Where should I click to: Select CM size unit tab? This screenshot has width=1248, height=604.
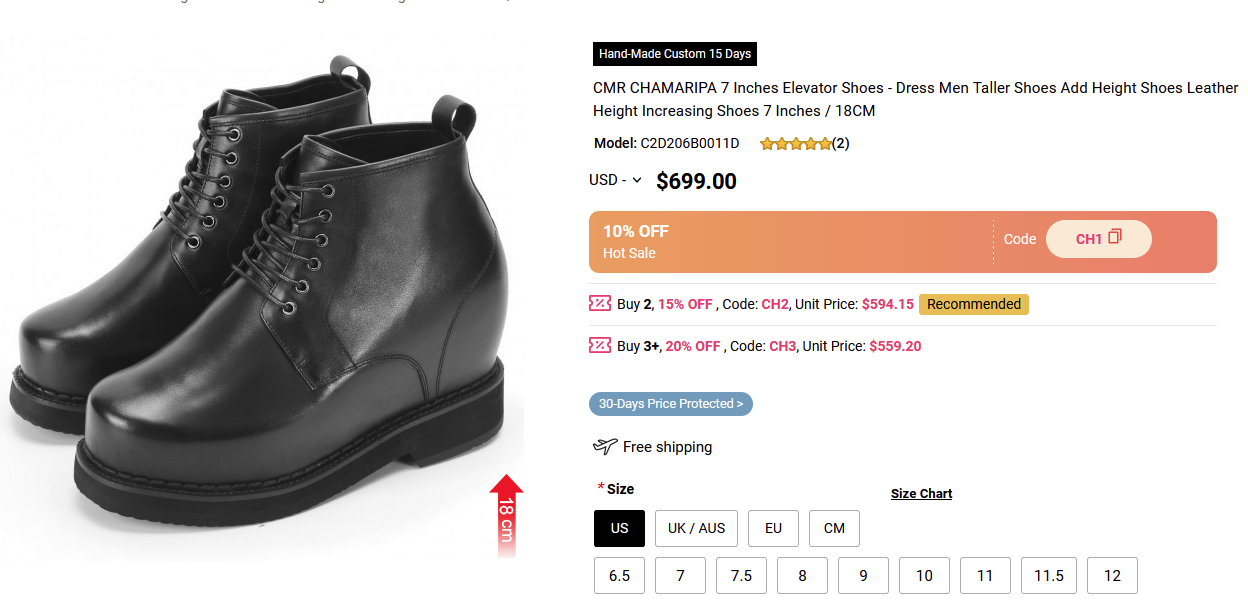click(834, 528)
